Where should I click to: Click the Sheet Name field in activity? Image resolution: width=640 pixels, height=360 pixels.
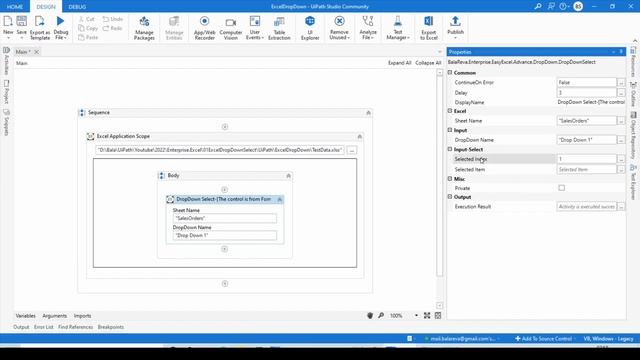[x=224, y=218]
